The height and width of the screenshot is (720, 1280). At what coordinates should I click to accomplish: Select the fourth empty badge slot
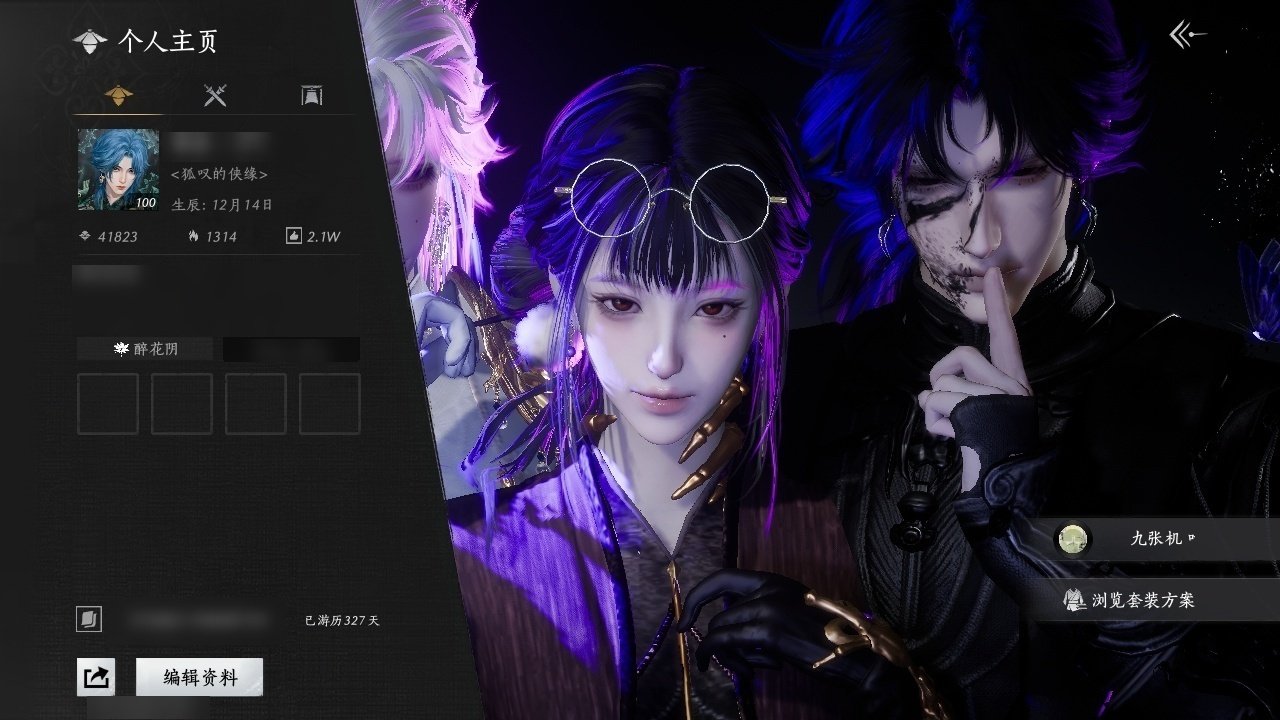pos(330,404)
